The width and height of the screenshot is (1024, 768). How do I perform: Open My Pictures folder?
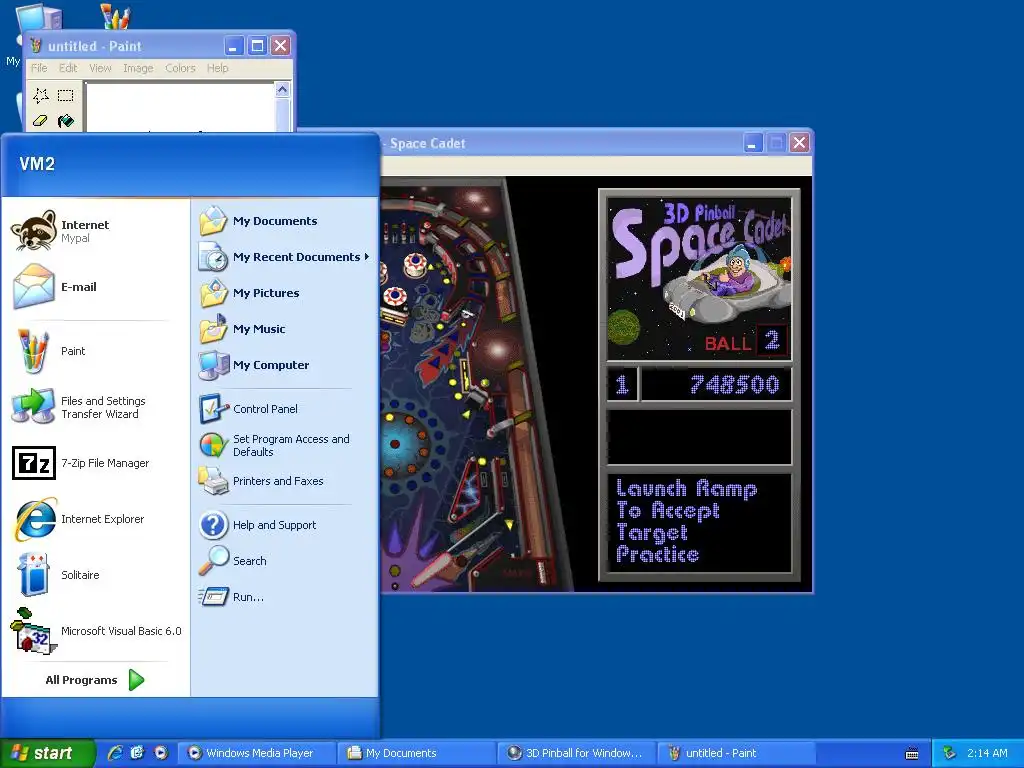[x=285, y=293]
